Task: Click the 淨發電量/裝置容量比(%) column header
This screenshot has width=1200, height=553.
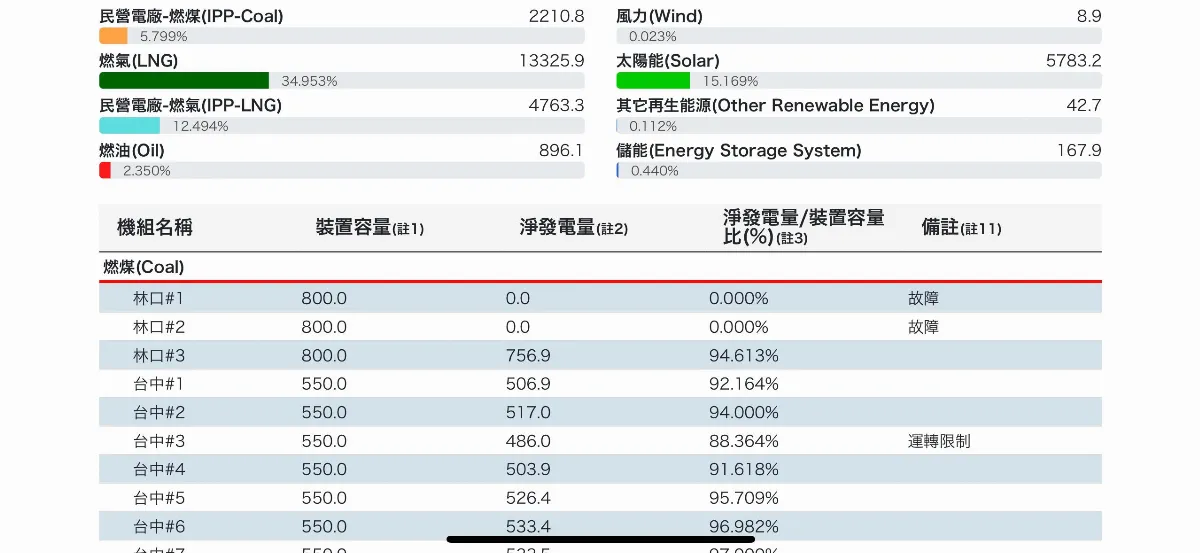Action: pyautogui.click(x=804, y=228)
